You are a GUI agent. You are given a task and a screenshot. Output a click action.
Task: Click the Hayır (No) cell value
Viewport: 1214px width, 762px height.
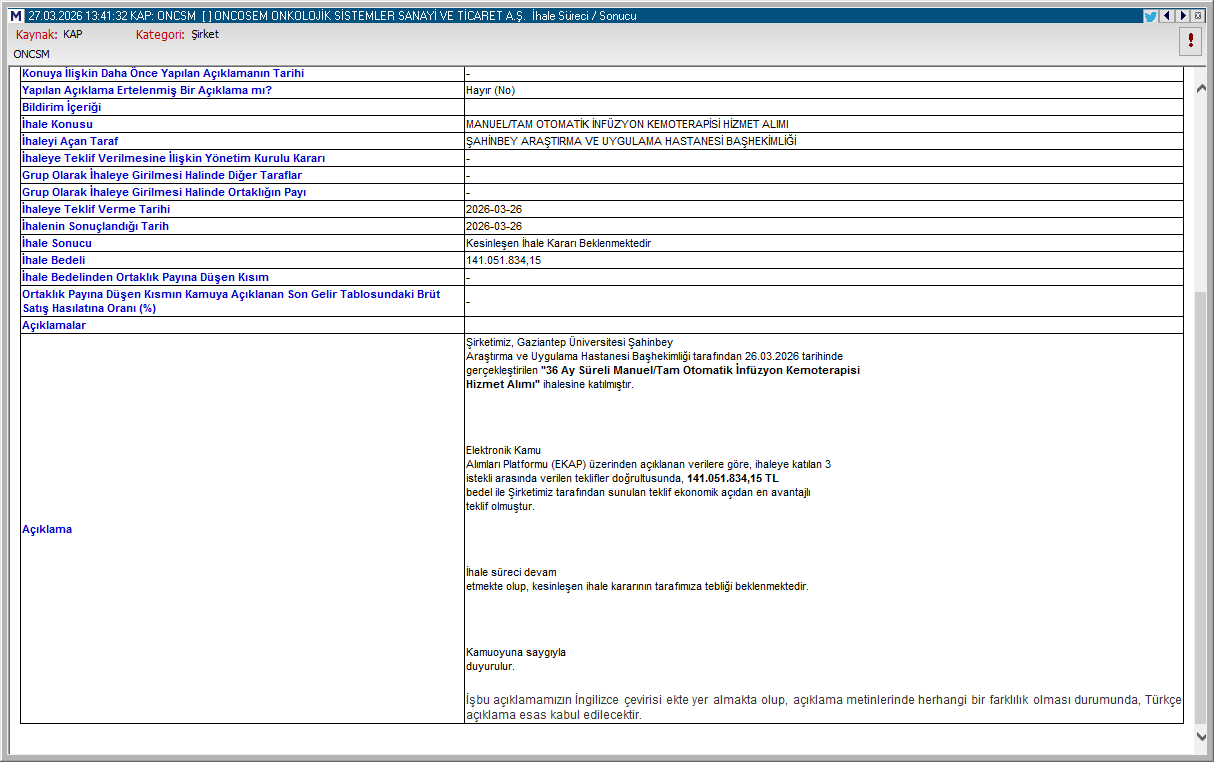pyautogui.click(x=490, y=90)
